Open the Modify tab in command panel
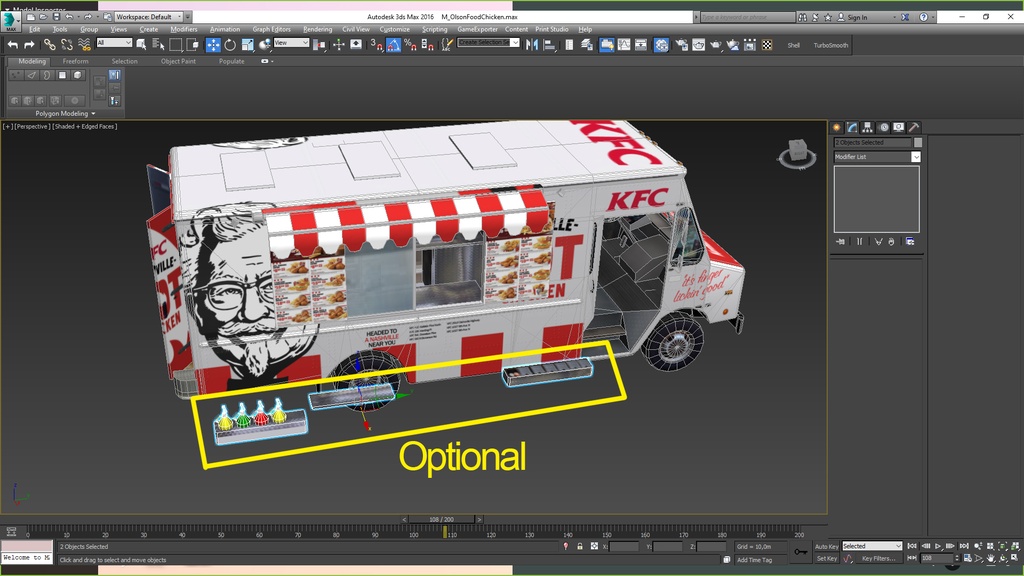The height and width of the screenshot is (576, 1024). tap(852, 127)
